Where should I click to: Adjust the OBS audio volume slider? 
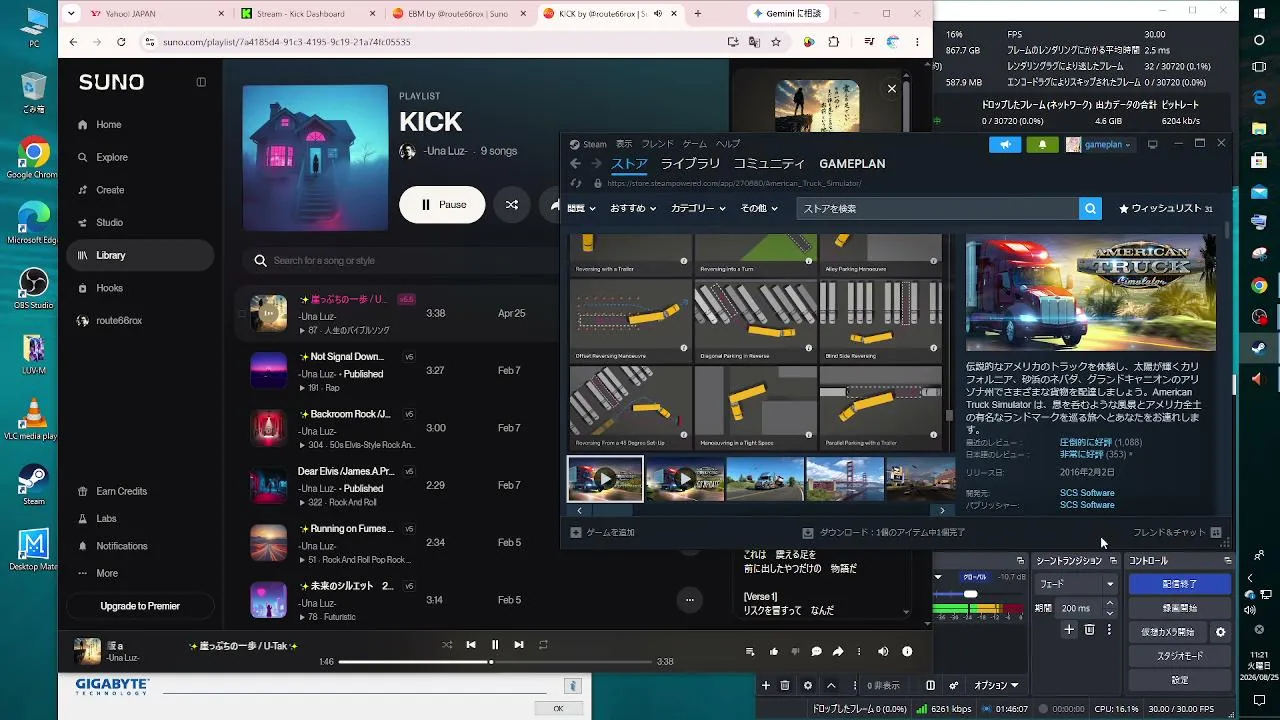[x=969, y=594]
